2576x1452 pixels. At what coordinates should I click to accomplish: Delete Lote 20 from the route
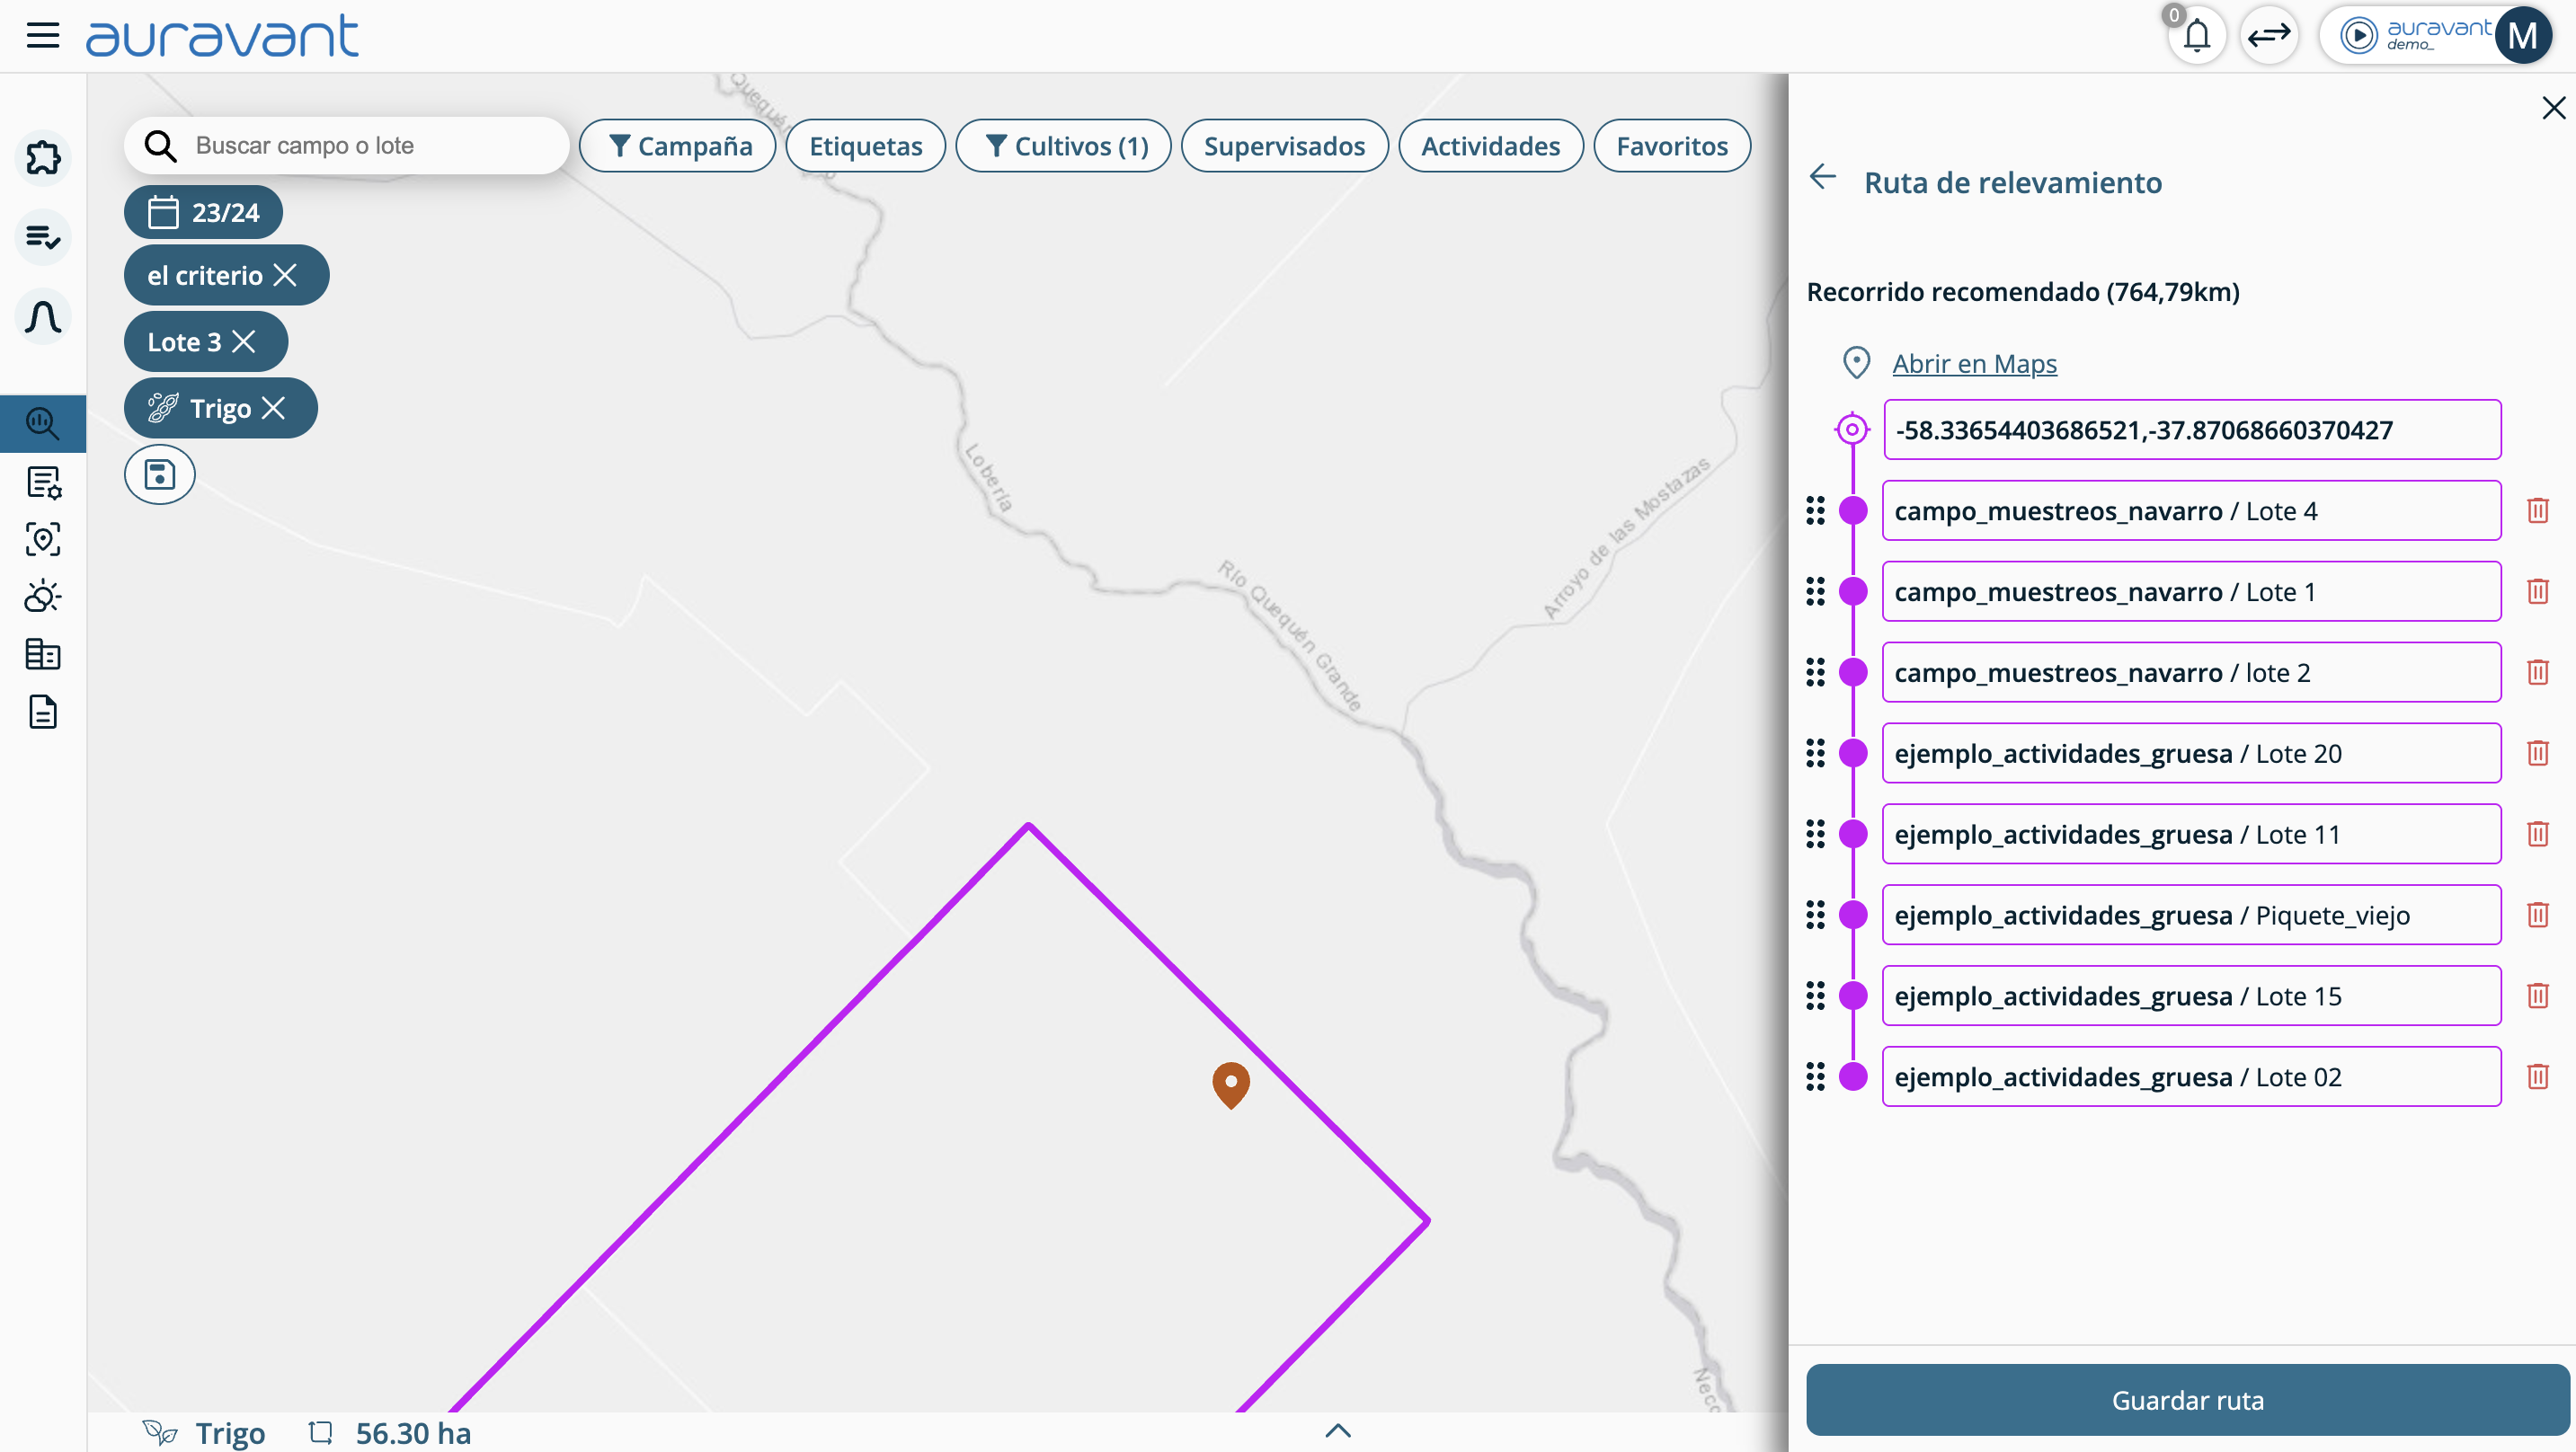2537,753
